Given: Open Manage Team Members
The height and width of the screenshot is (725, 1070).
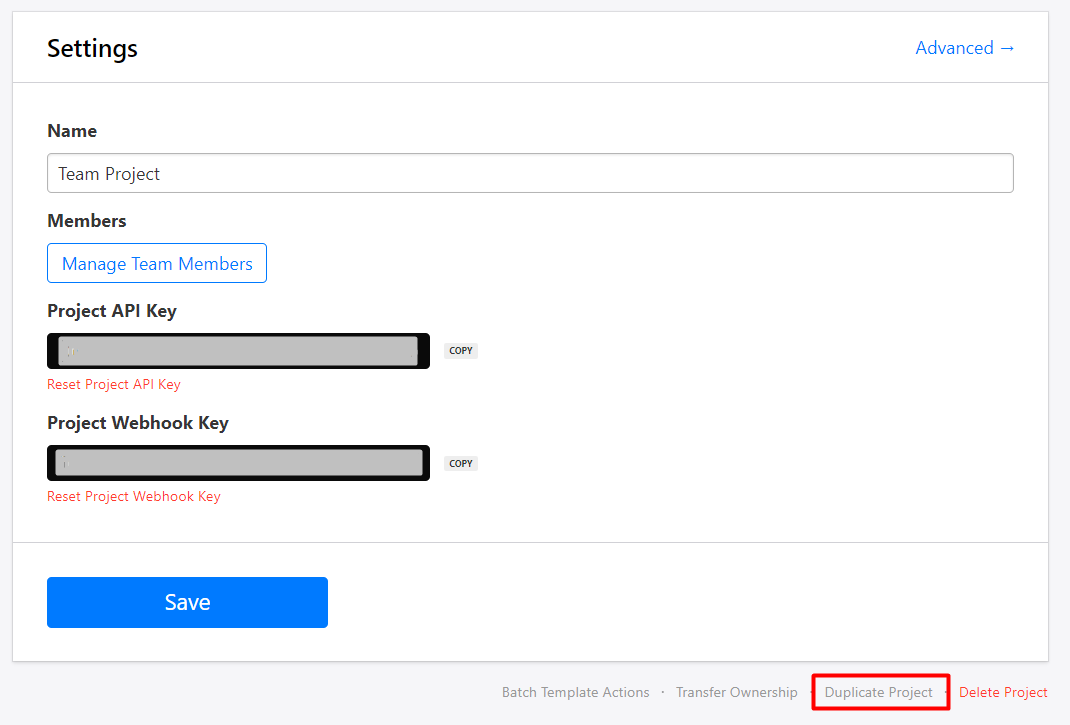Looking at the screenshot, I should tap(157, 263).
